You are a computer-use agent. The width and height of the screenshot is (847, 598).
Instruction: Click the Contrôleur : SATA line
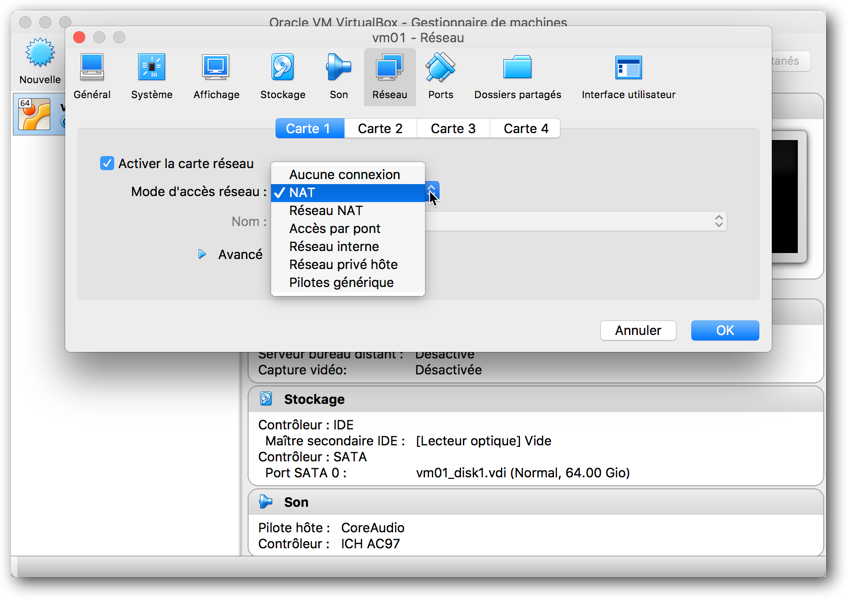[312, 456]
